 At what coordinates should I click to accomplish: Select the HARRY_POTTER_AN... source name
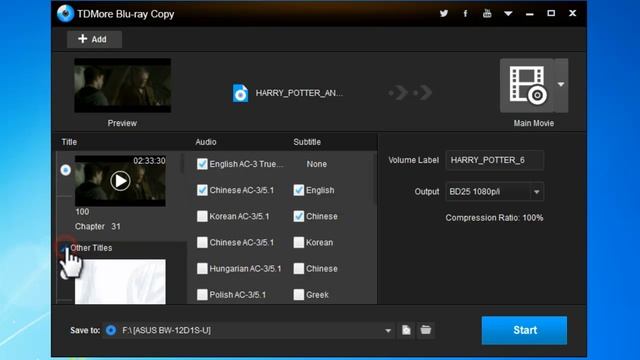pyautogui.click(x=299, y=93)
